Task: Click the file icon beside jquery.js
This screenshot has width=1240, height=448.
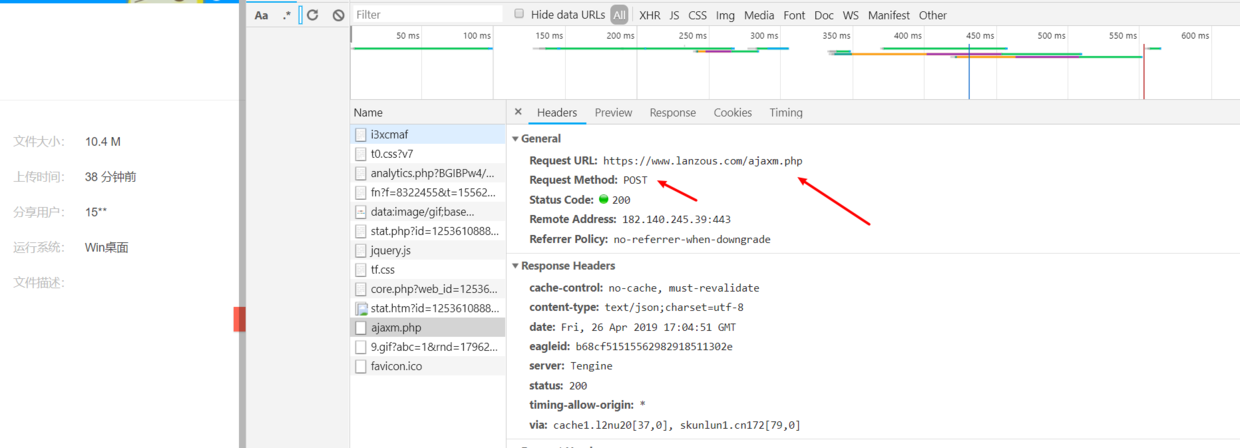Action: 361,250
